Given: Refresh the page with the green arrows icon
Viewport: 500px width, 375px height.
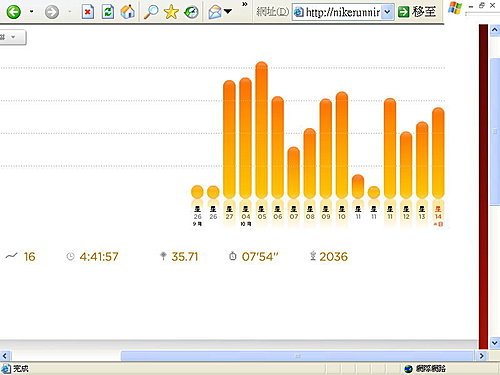Looking at the screenshot, I should 108,12.
